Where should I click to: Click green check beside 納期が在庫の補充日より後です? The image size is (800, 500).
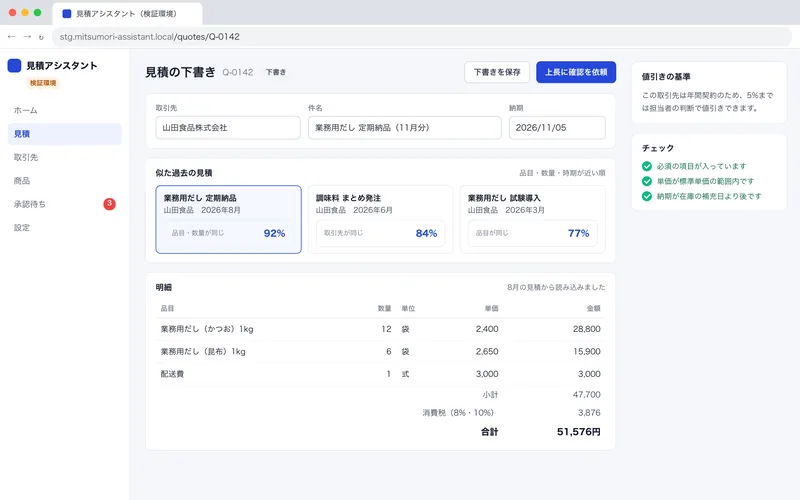click(x=647, y=196)
